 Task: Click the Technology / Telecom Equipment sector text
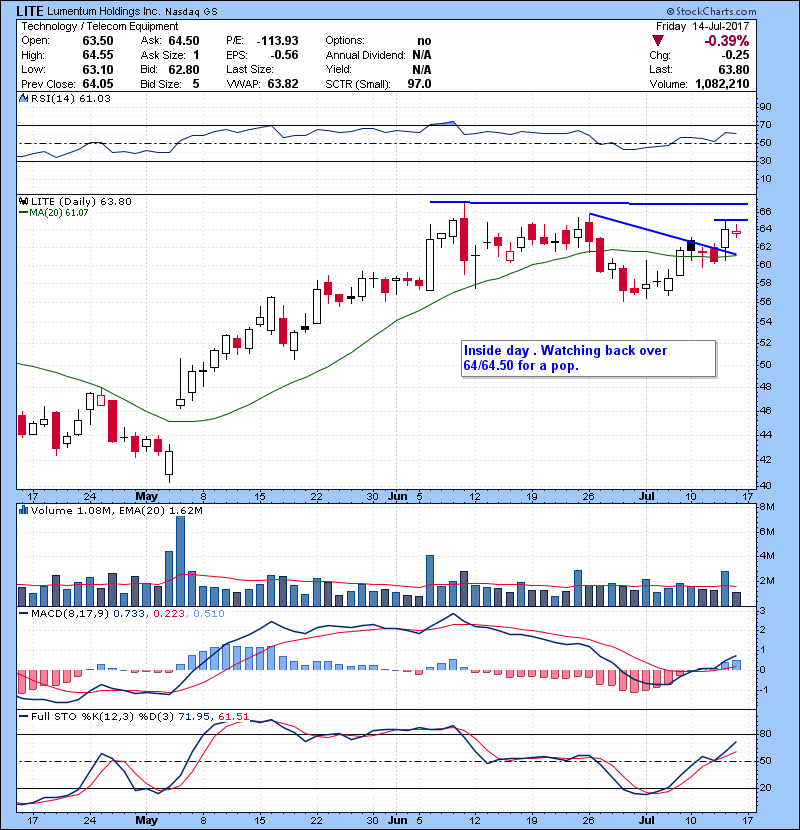(x=100, y=26)
